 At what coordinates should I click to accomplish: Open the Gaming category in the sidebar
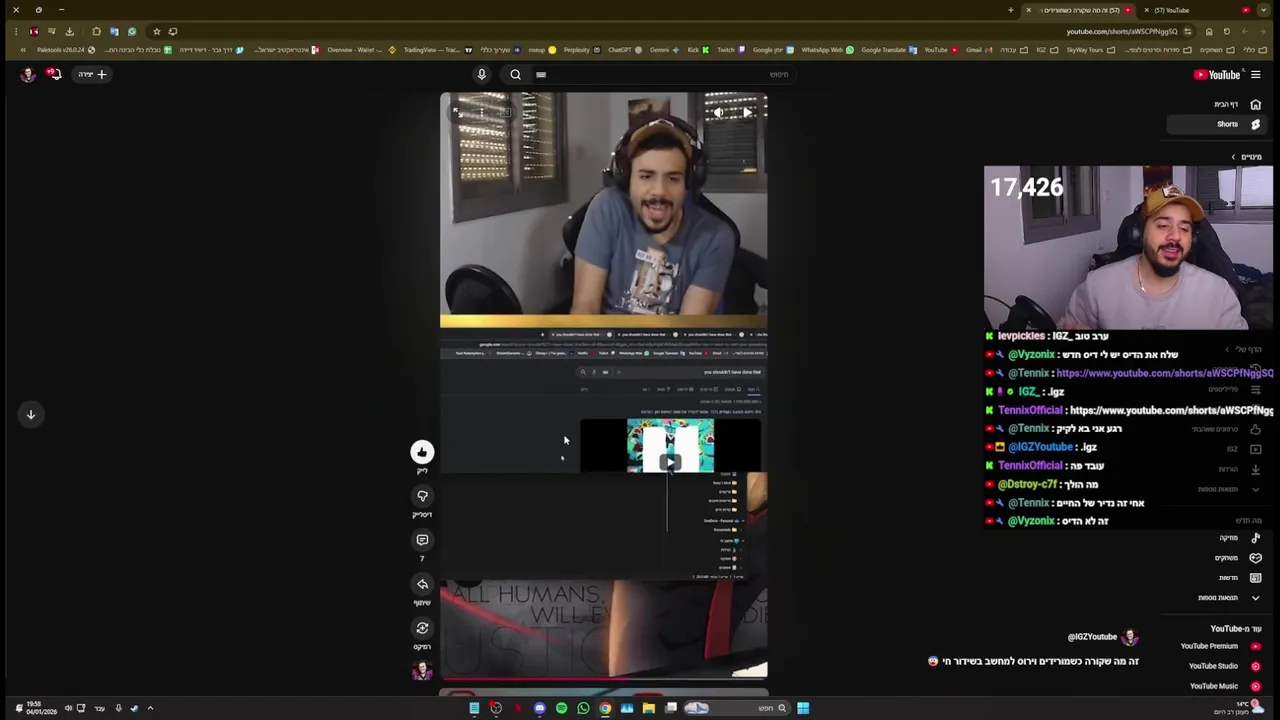click(x=1238, y=558)
